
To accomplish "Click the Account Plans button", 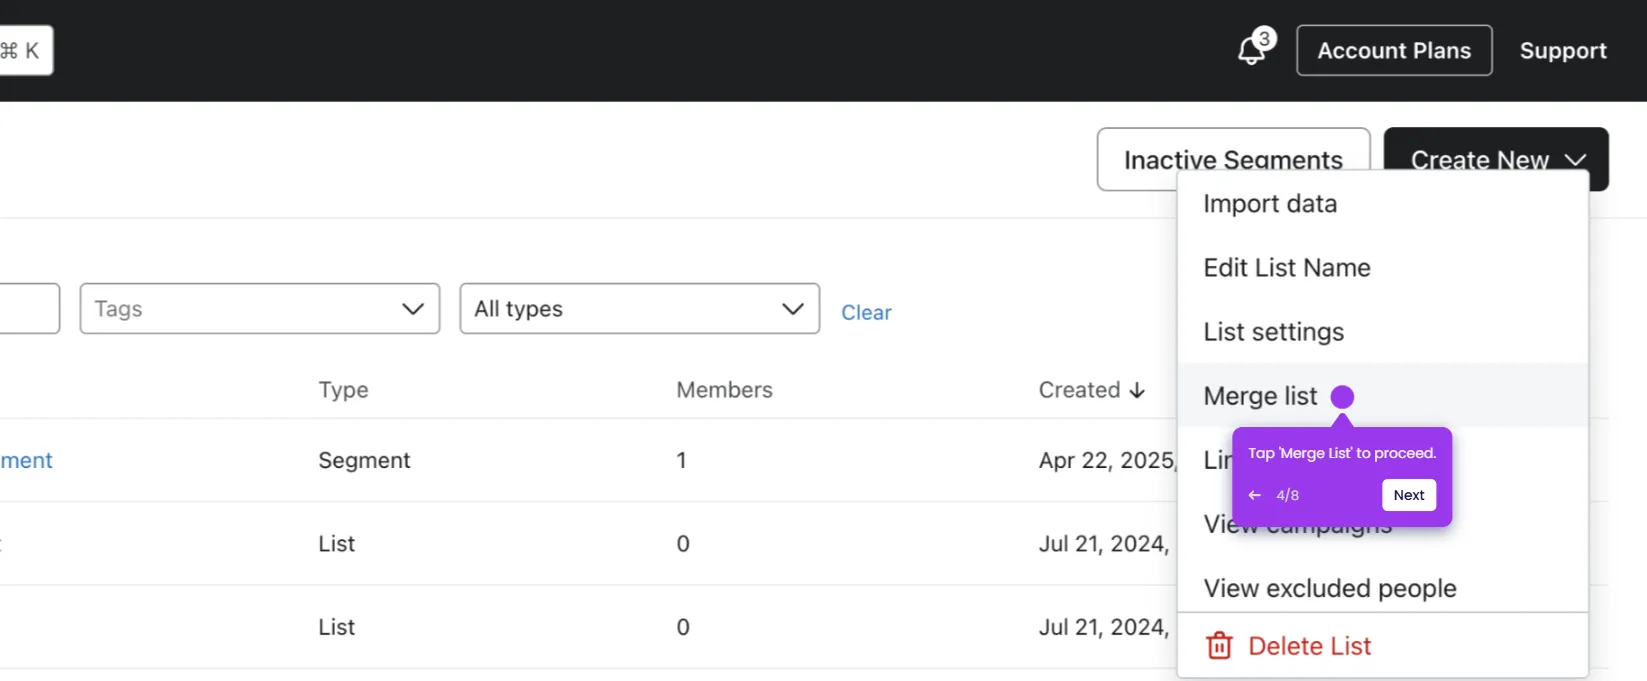I will [1394, 50].
